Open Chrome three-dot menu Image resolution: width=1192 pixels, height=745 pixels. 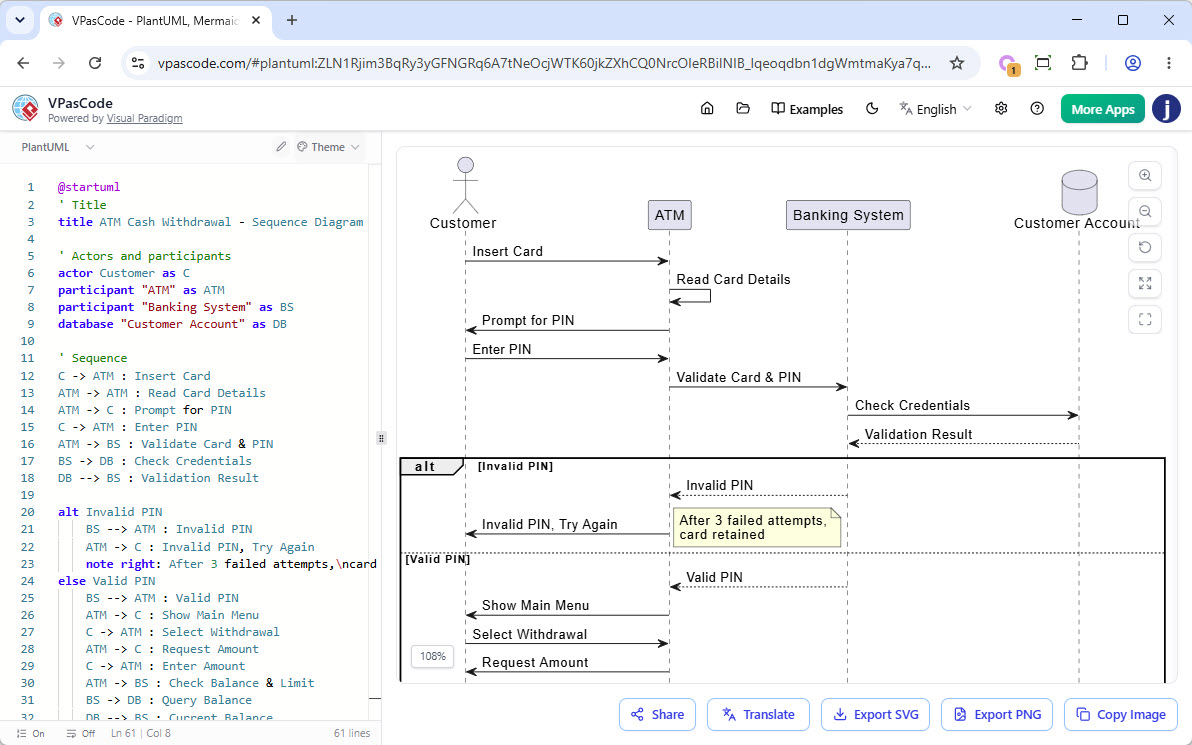(1168, 63)
